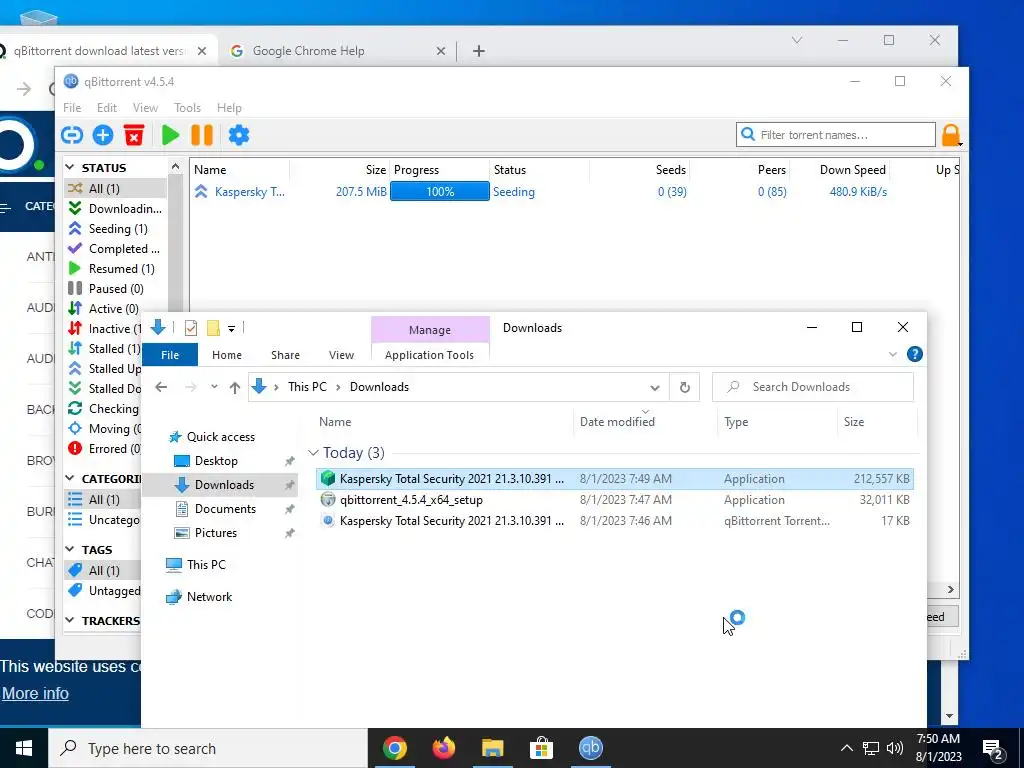Screen dimensions: 1024x768
Task: Open Firefox from the taskbar
Action: 444,748
